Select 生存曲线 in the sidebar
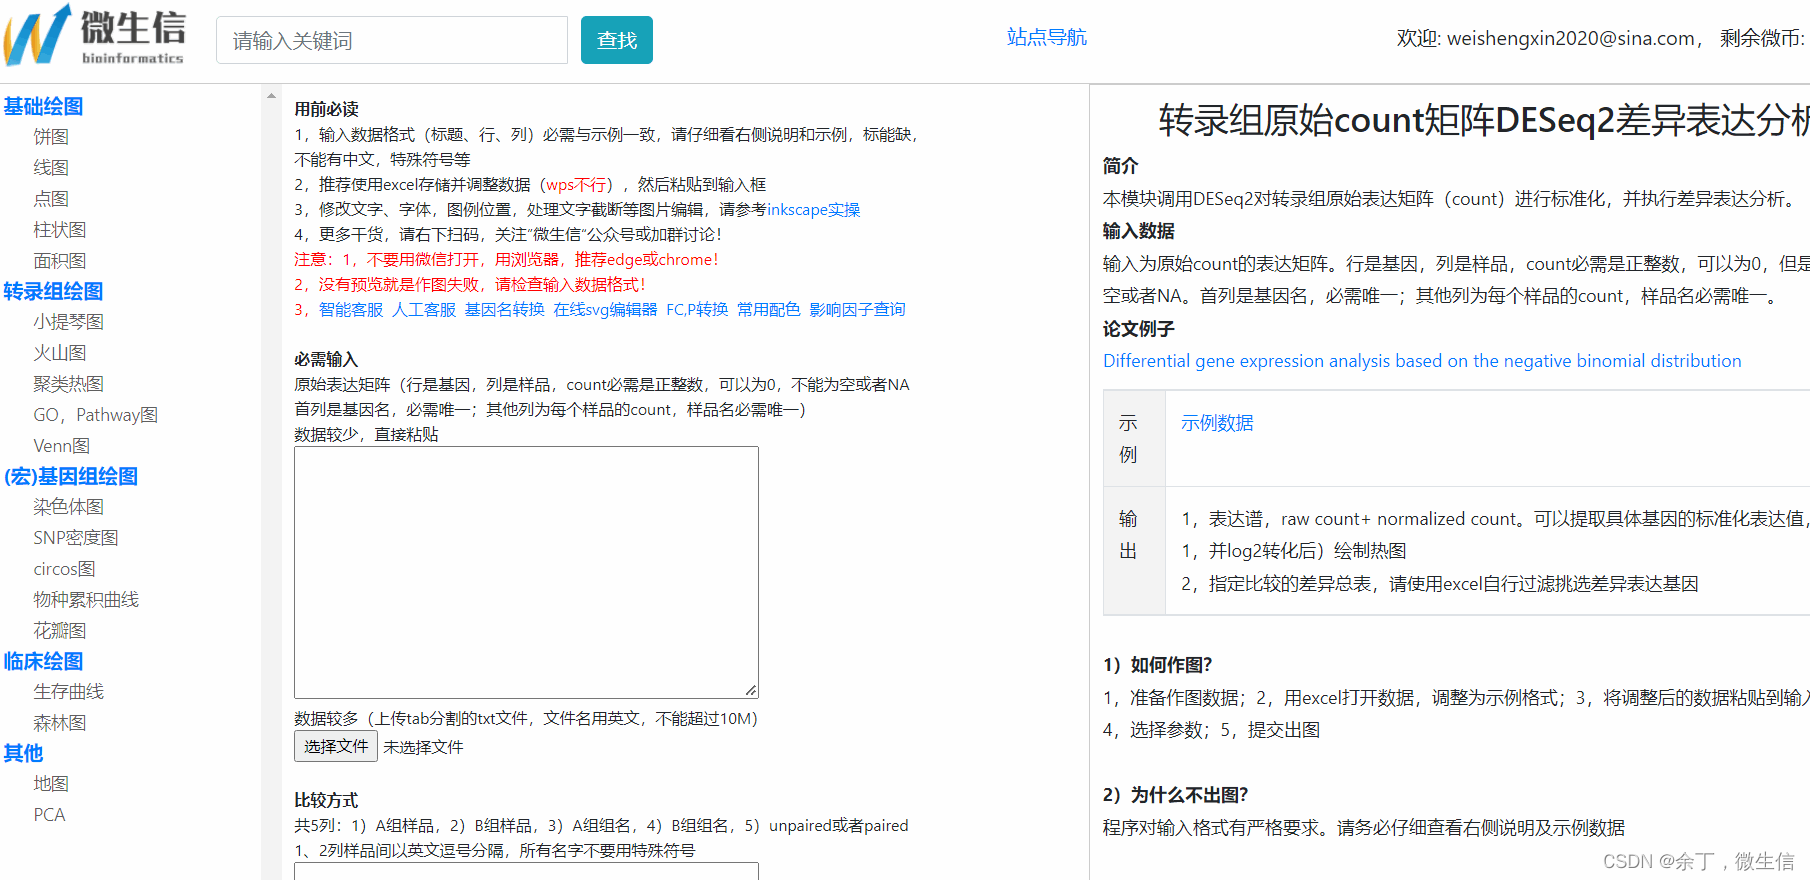This screenshot has height=880, width=1810. click(x=69, y=692)
